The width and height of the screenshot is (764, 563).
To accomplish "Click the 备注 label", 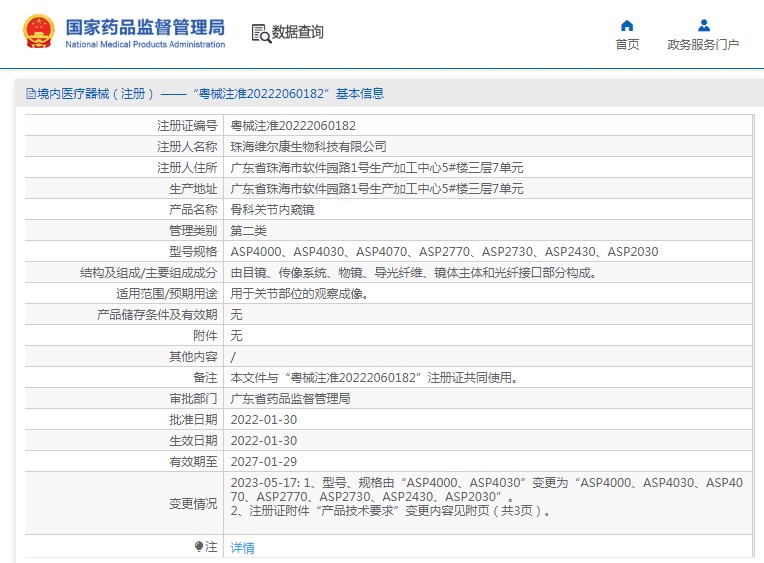I will (205, 378).
